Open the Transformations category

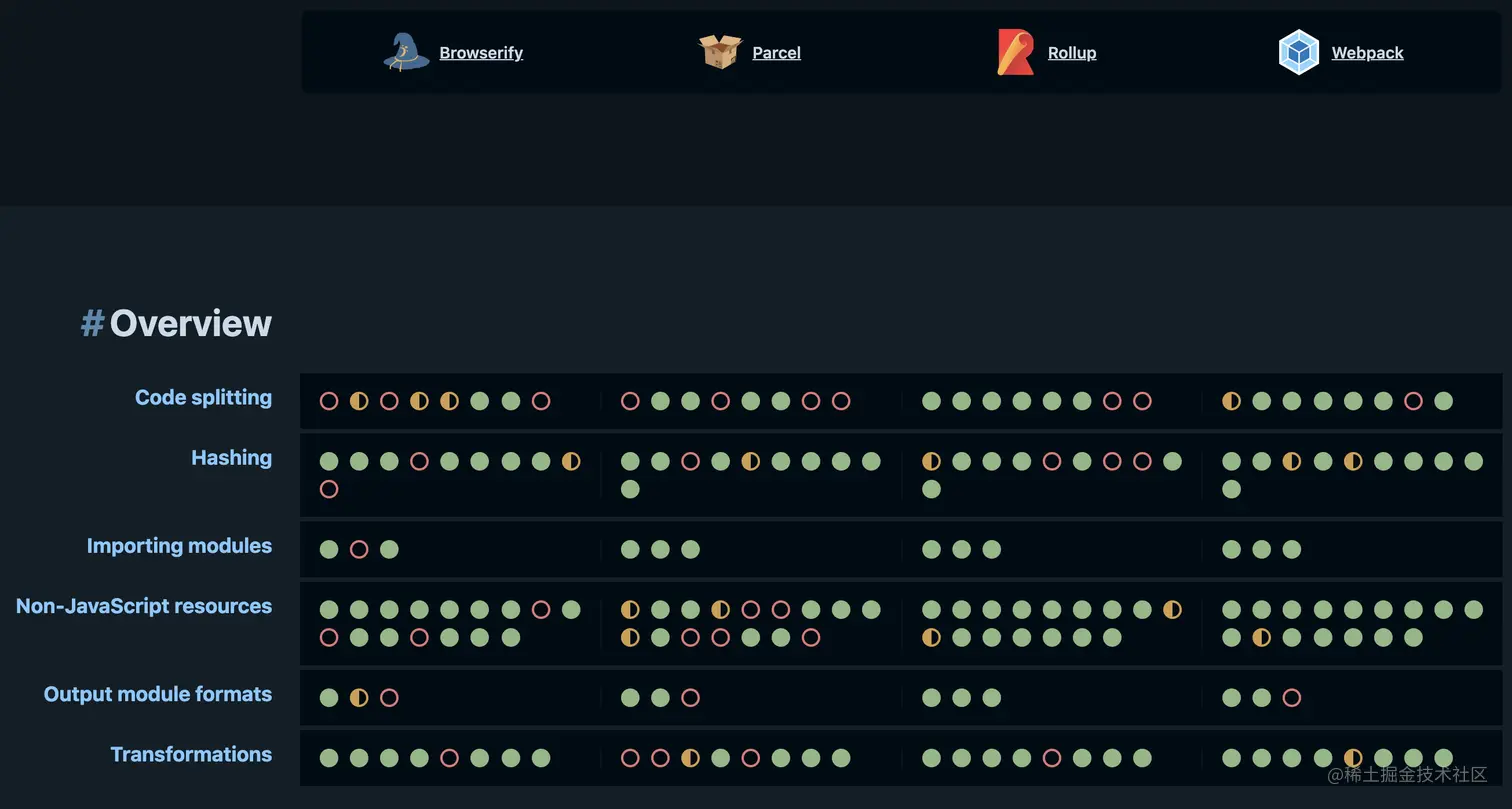tap(191, 753)
